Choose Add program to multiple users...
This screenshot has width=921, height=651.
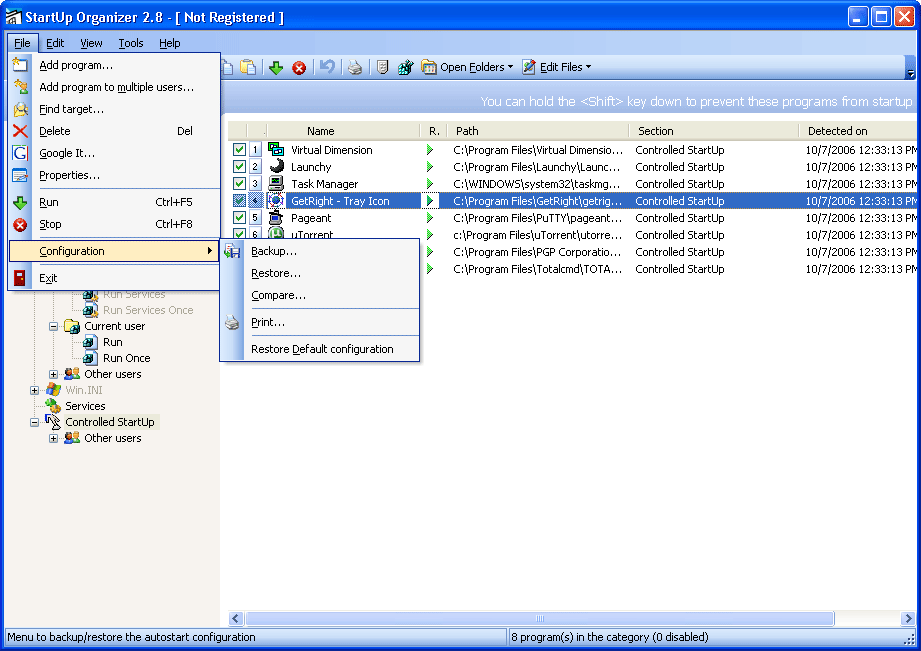pos(115,87)
